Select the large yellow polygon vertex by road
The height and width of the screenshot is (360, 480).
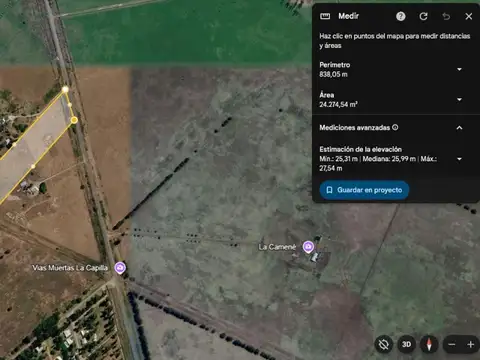74,120
